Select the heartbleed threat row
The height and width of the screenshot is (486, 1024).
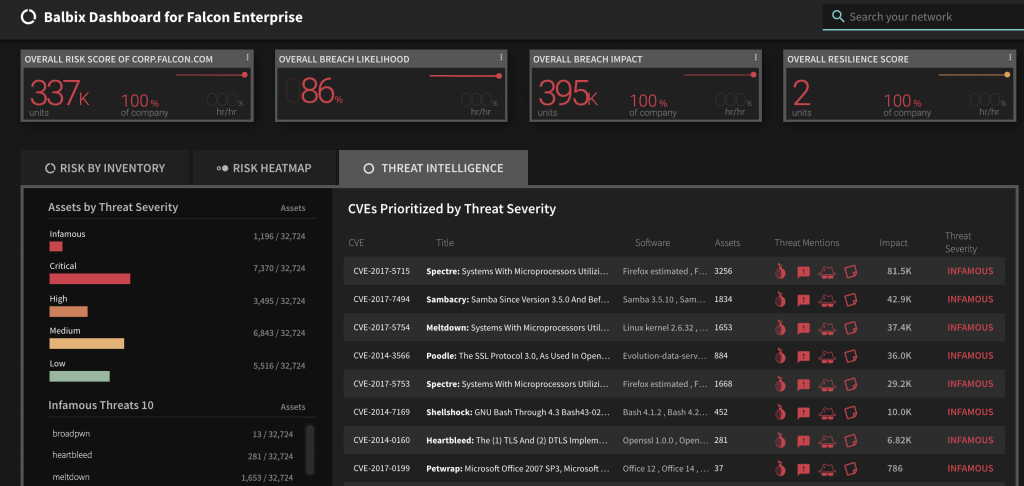(x=173, y=455)
